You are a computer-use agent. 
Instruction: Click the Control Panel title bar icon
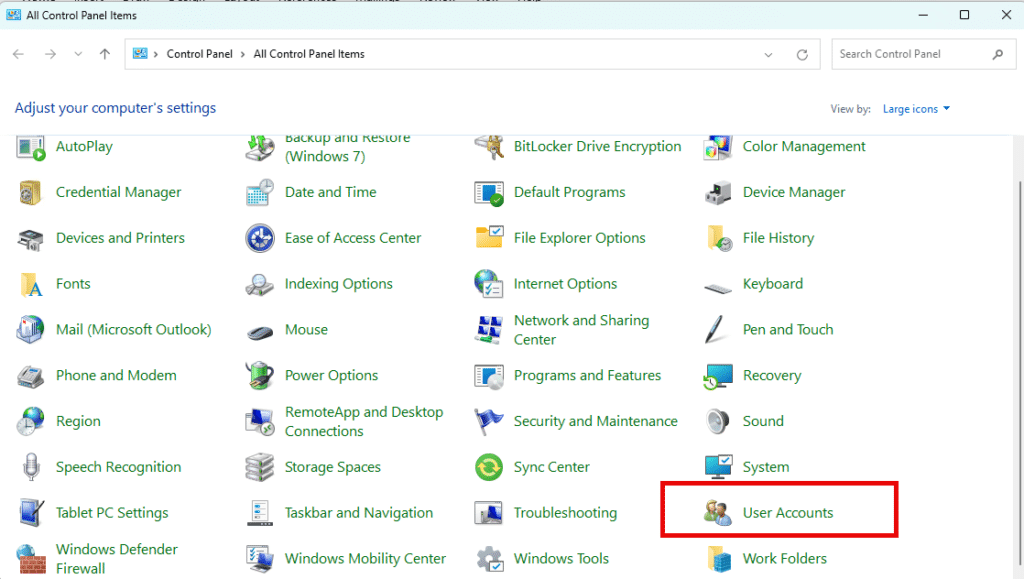[14, 15]
